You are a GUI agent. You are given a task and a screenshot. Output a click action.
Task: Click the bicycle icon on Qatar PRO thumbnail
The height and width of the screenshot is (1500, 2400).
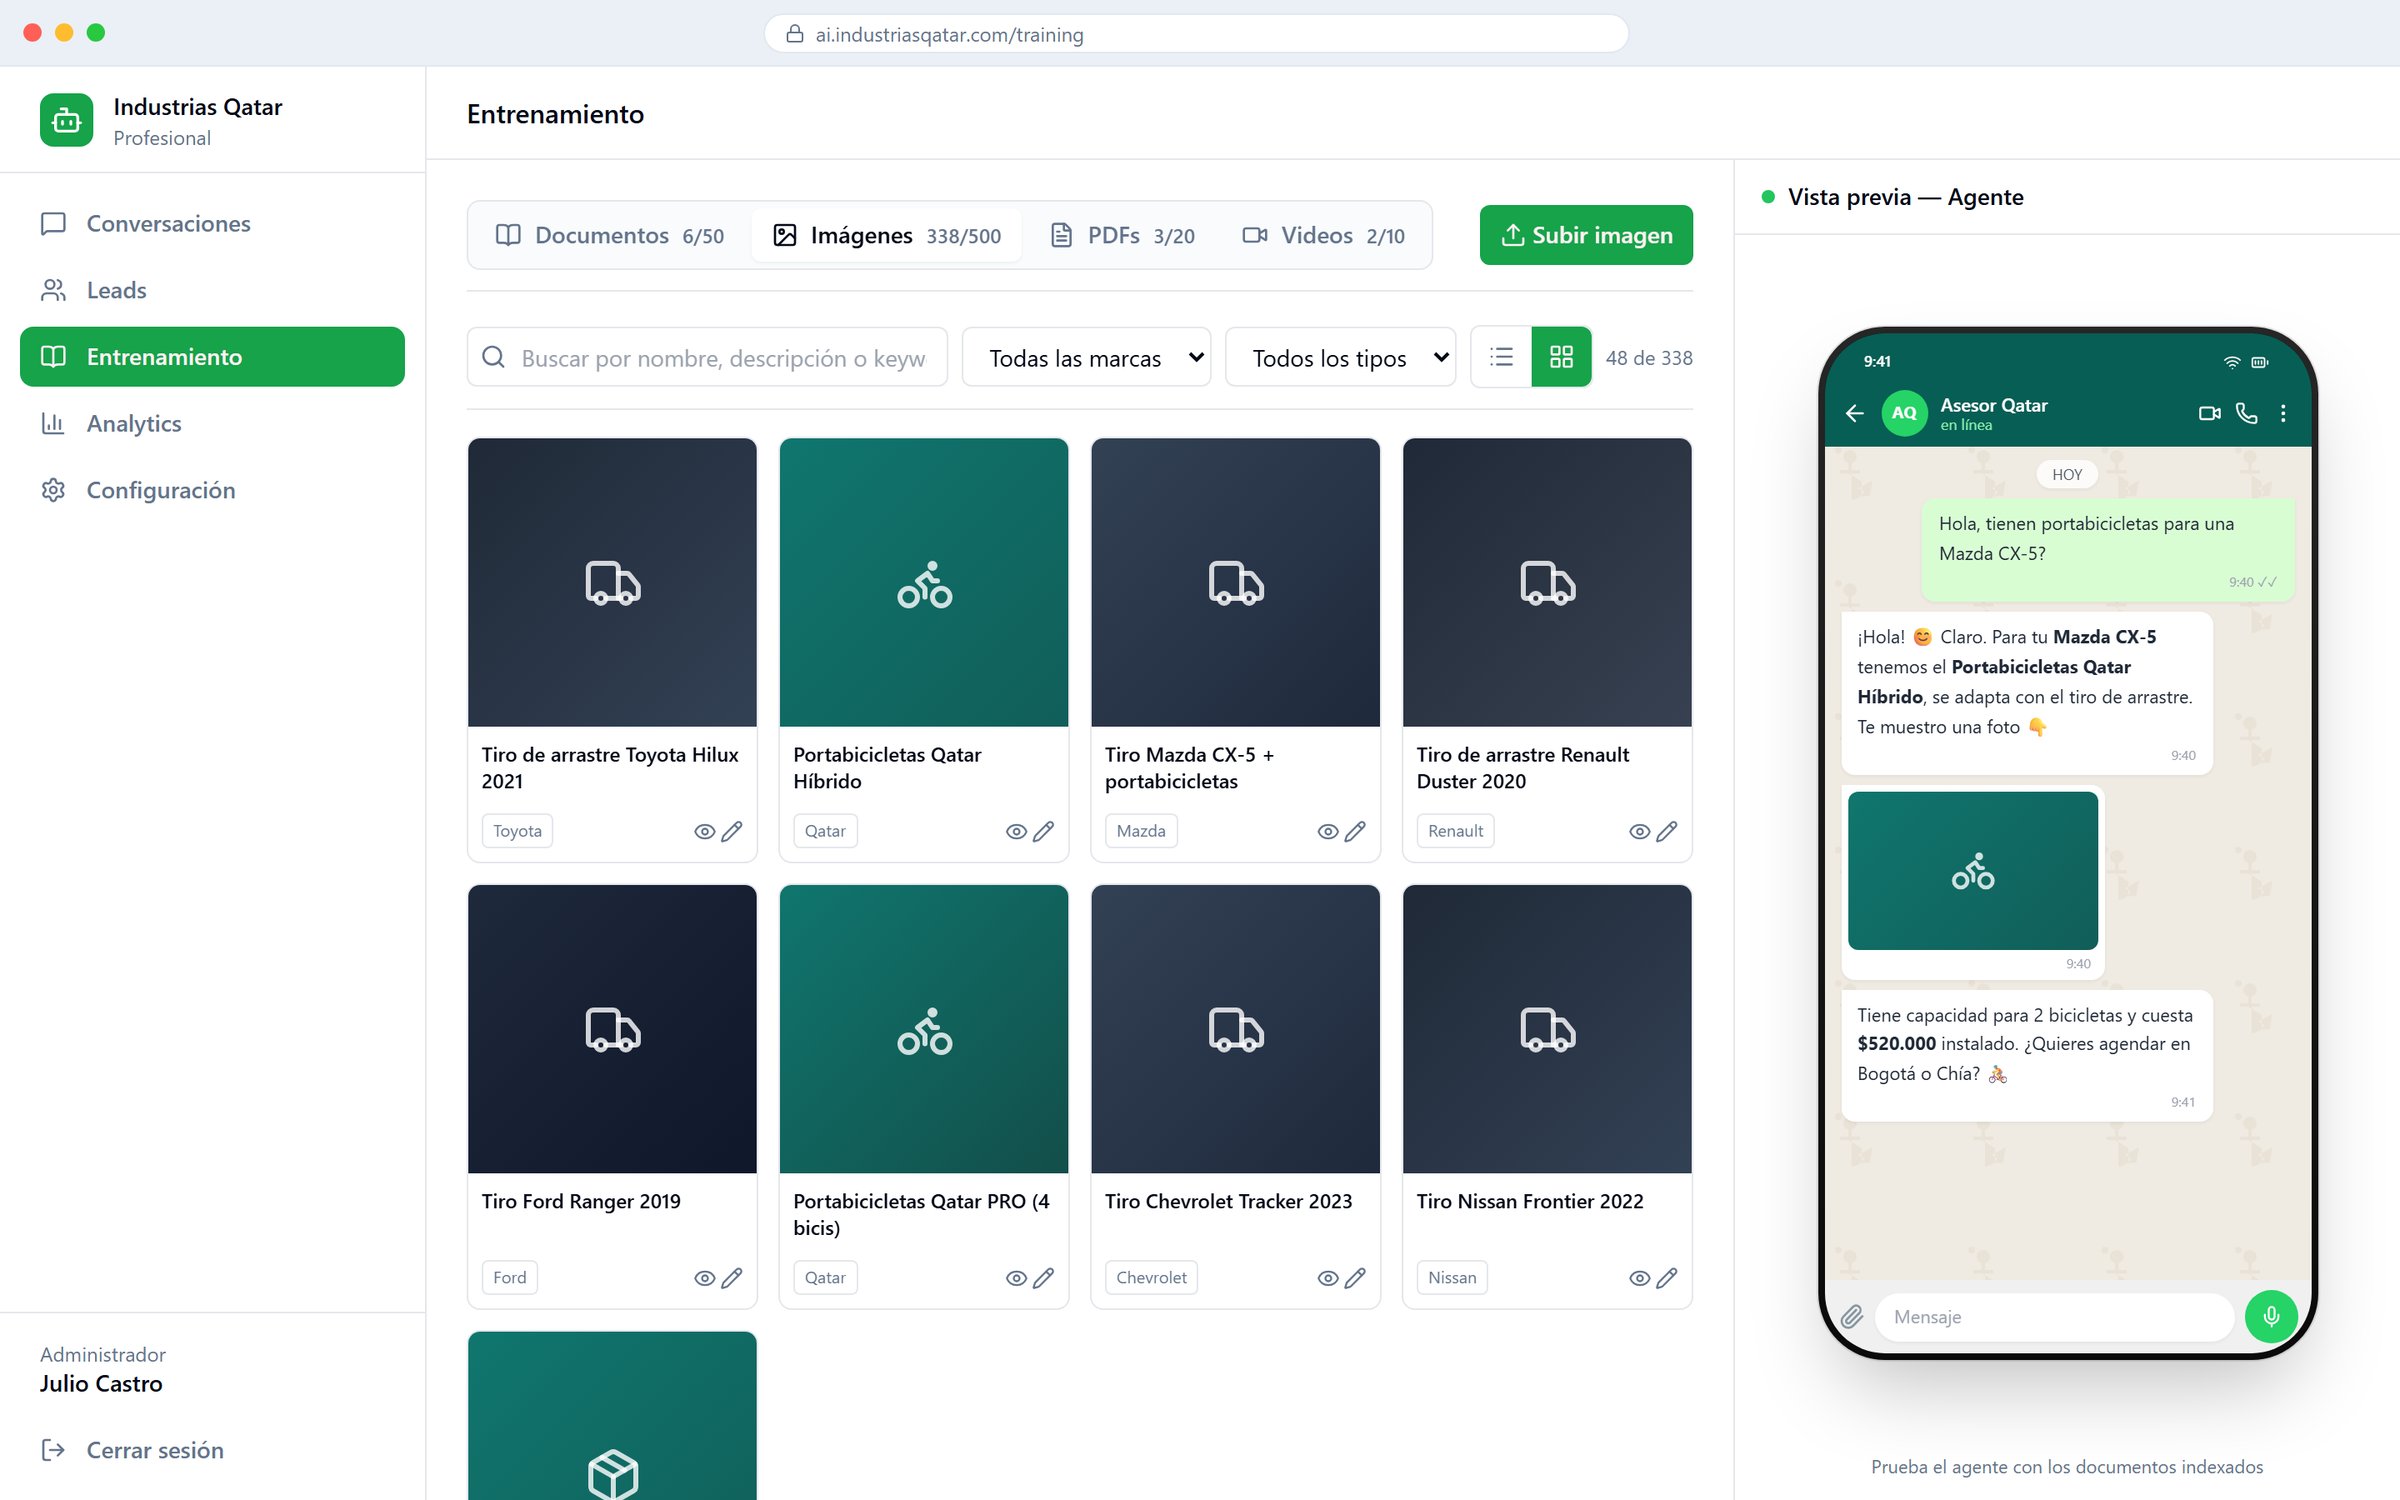tap(924, 1030)
